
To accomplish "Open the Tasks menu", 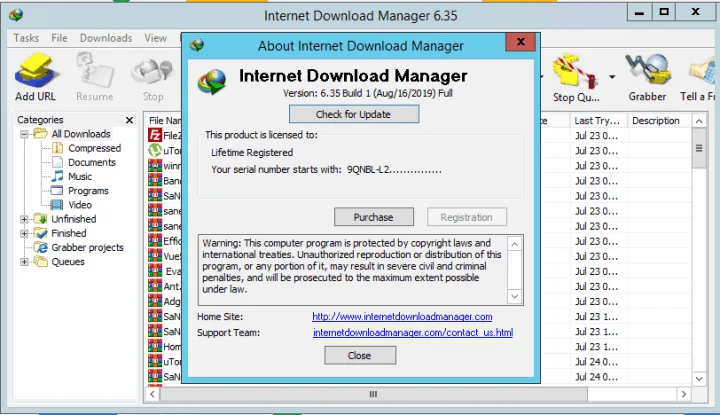I will tap(26, 38).
